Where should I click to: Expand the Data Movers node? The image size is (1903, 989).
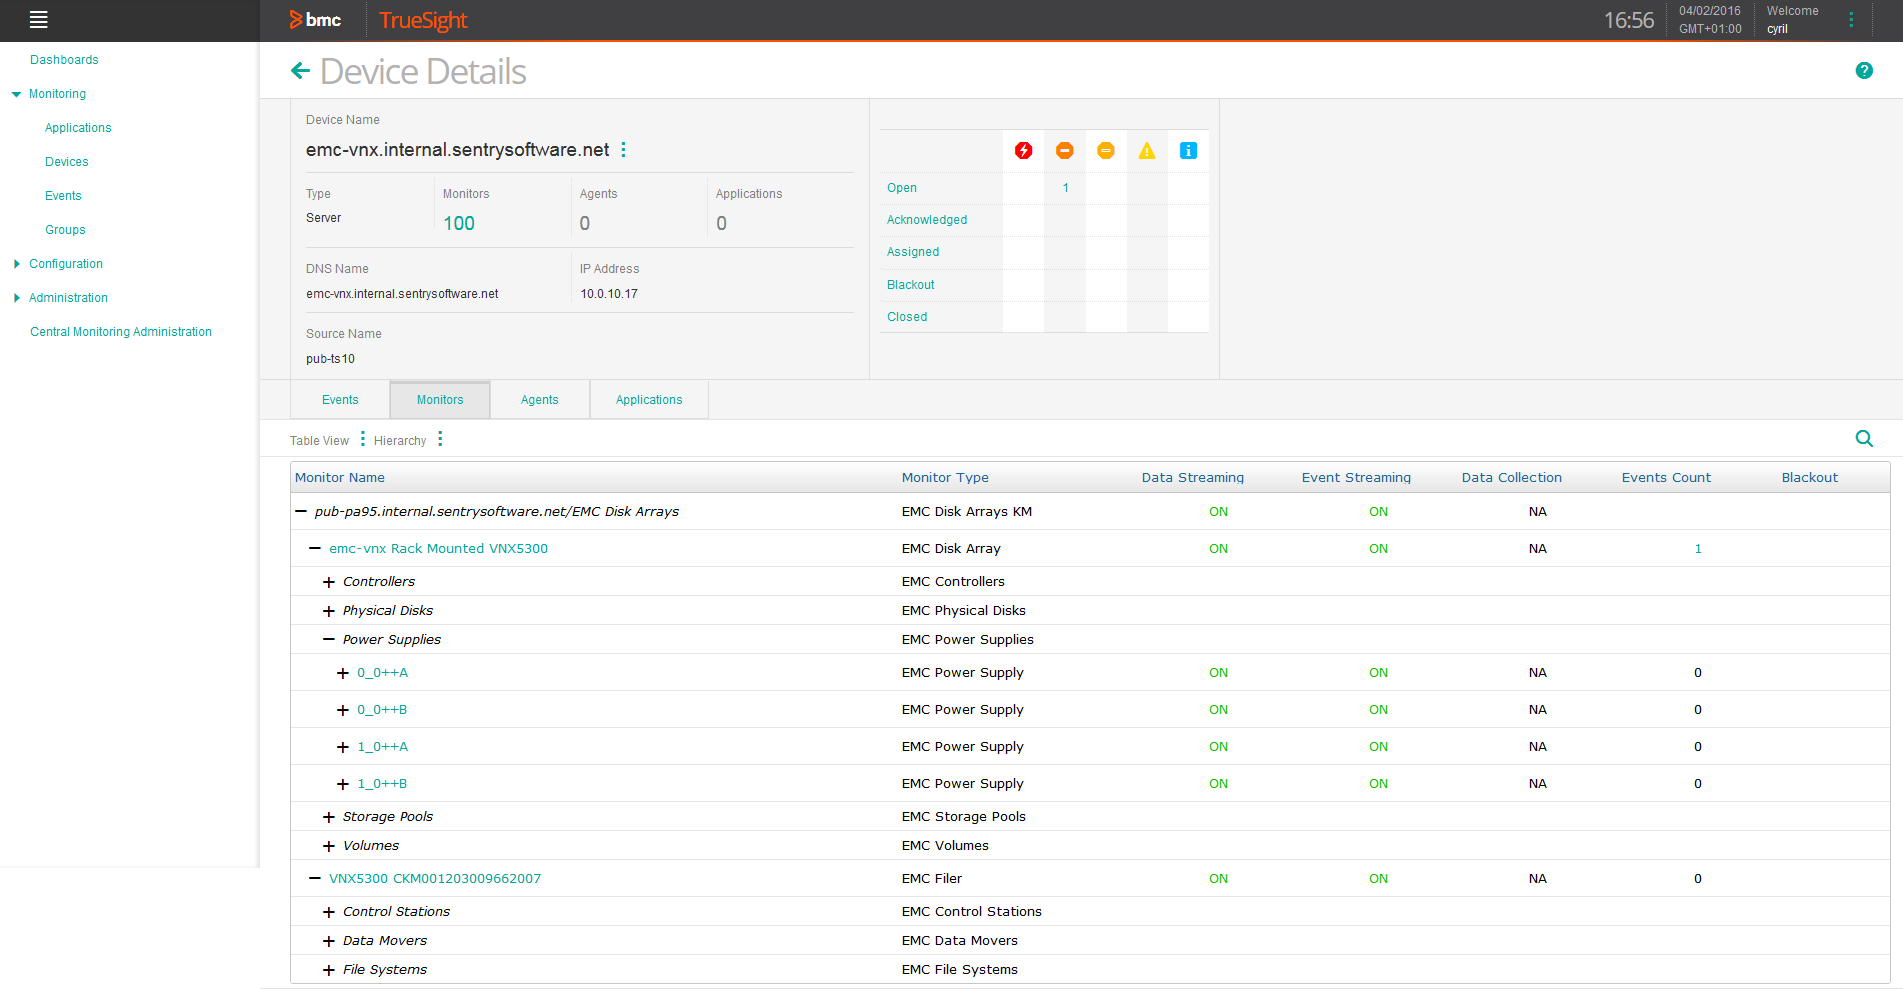[329, 941]
